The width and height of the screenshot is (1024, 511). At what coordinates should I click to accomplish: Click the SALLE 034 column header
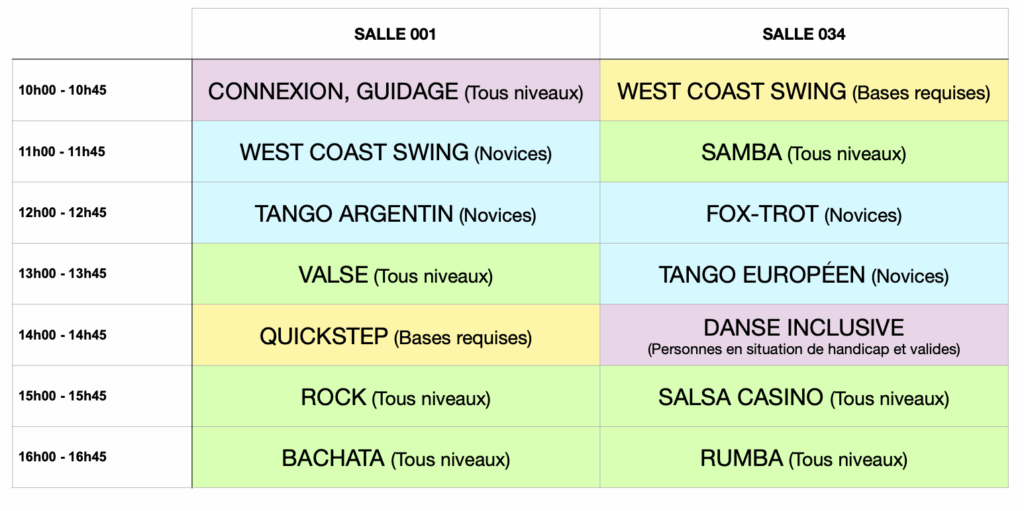(803, 34)
